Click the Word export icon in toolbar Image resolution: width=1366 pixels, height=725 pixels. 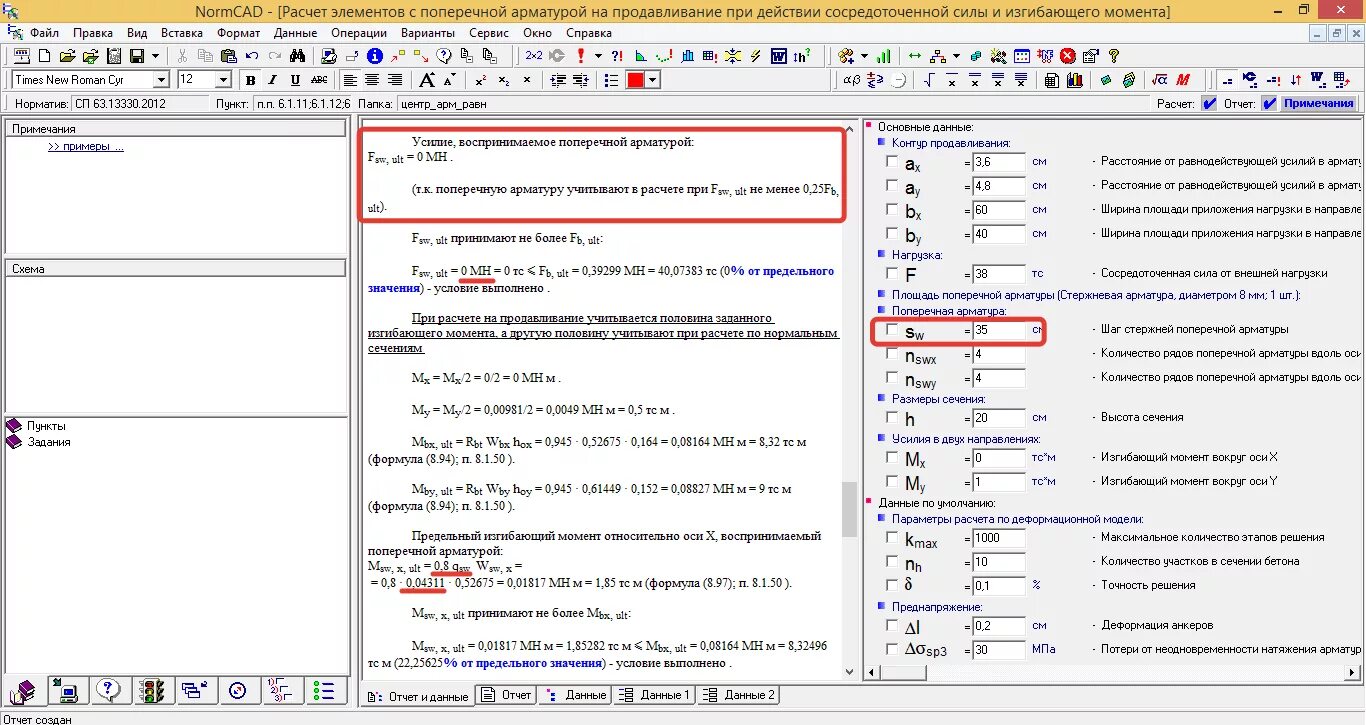[778, 56]
